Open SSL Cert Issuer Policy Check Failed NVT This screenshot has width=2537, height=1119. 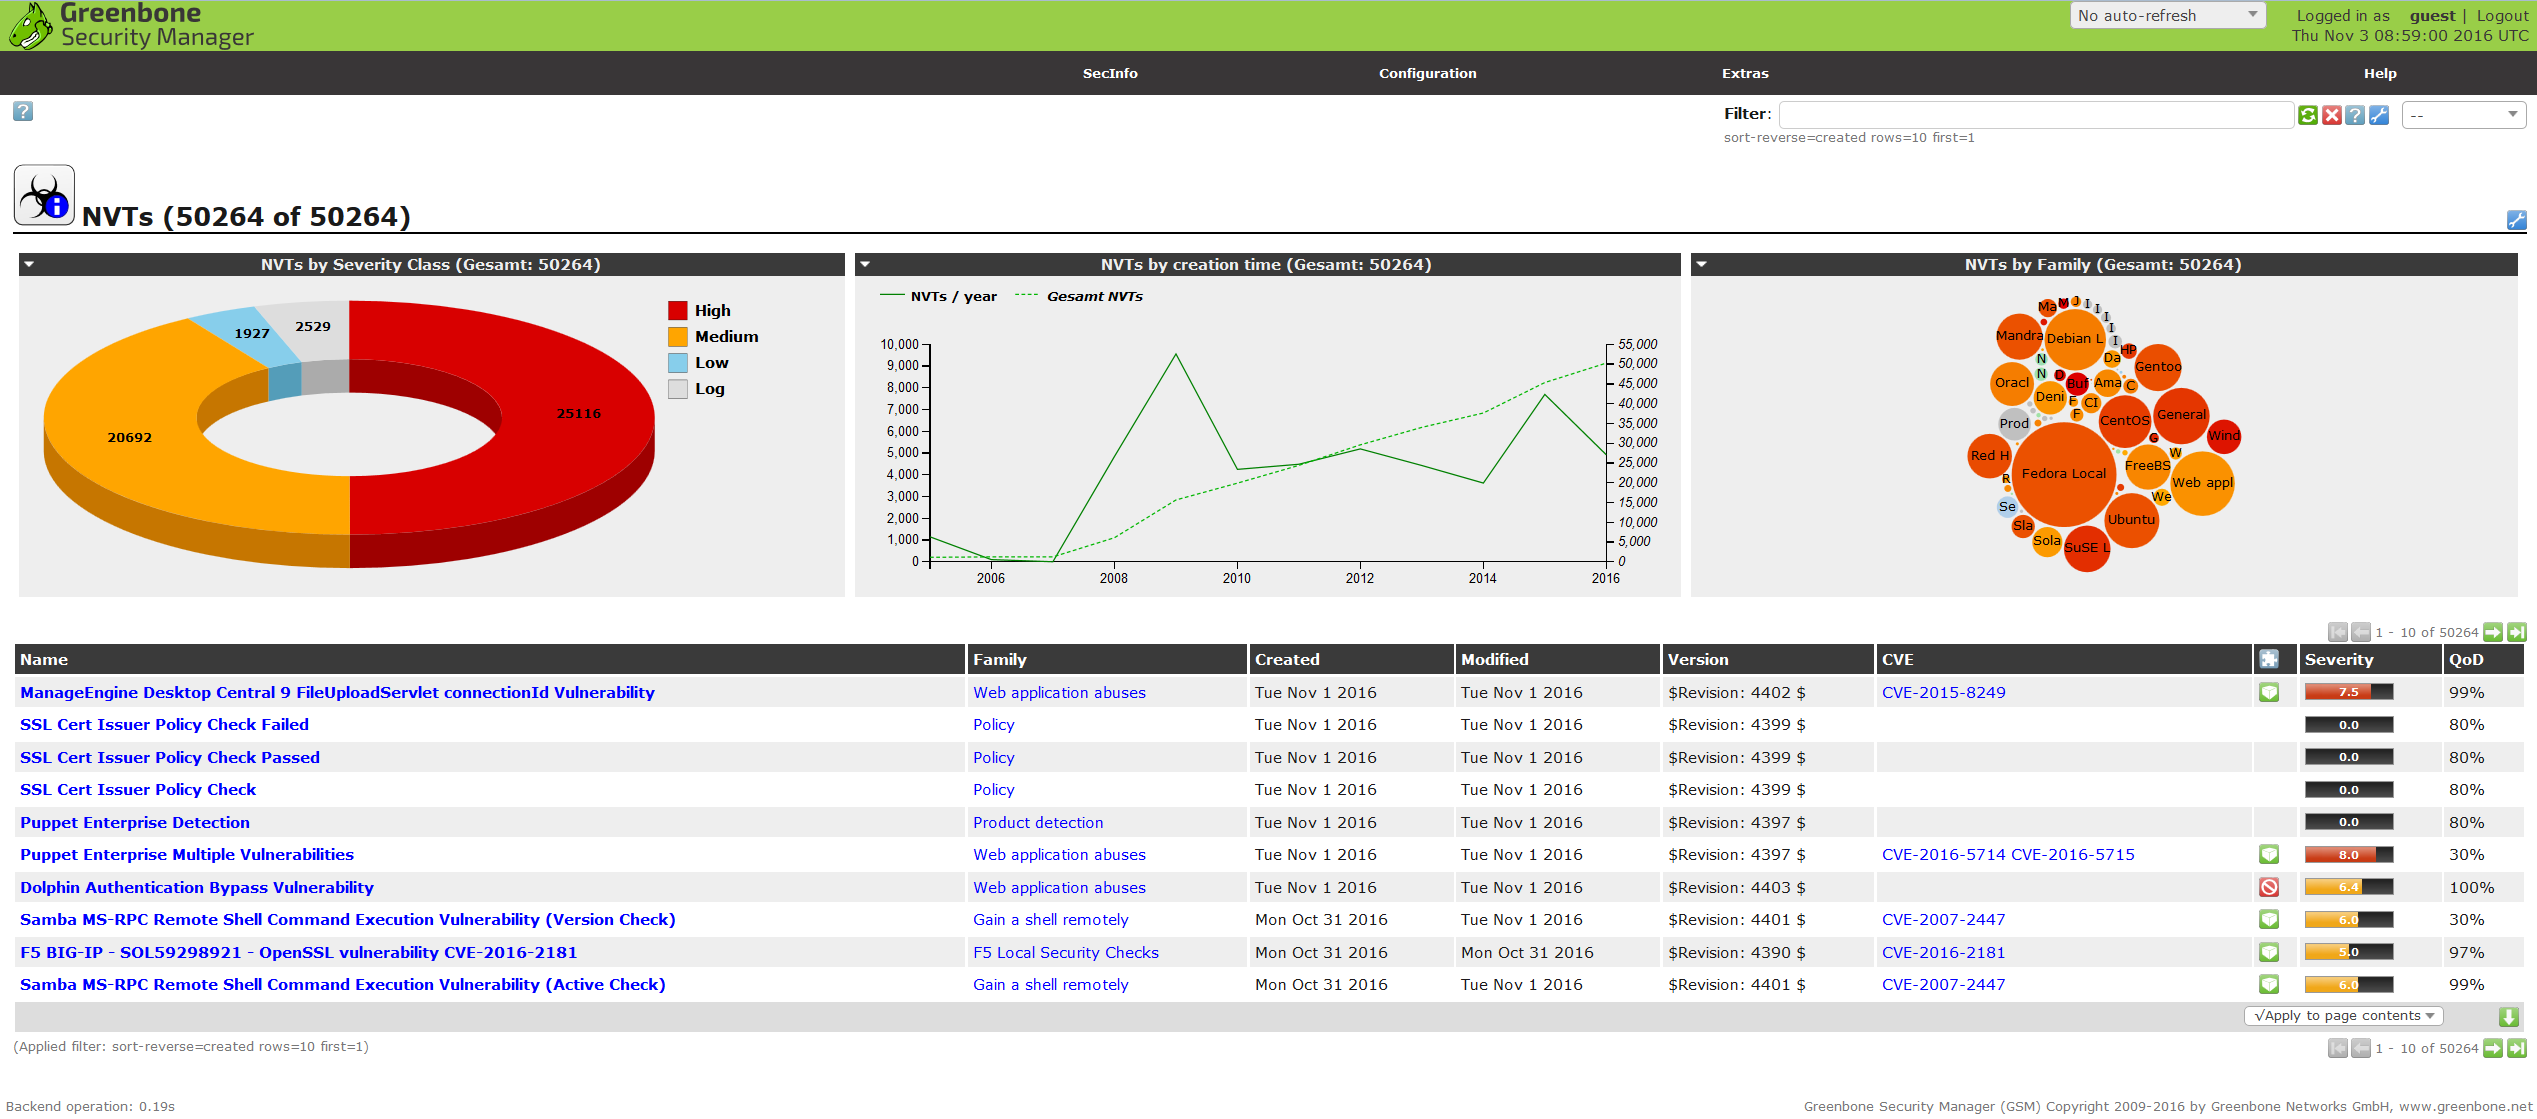164,724
